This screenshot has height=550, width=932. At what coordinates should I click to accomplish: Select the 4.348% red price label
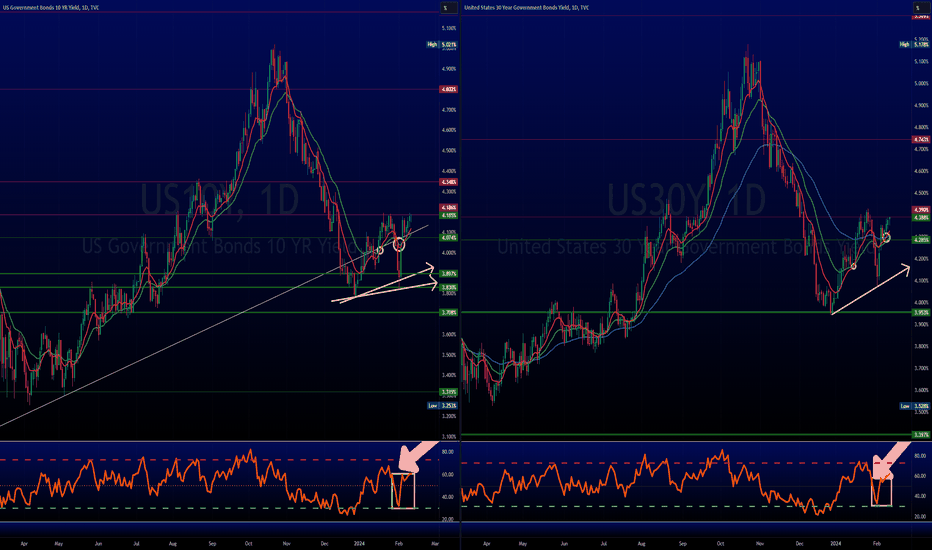[x=448, y=182]
